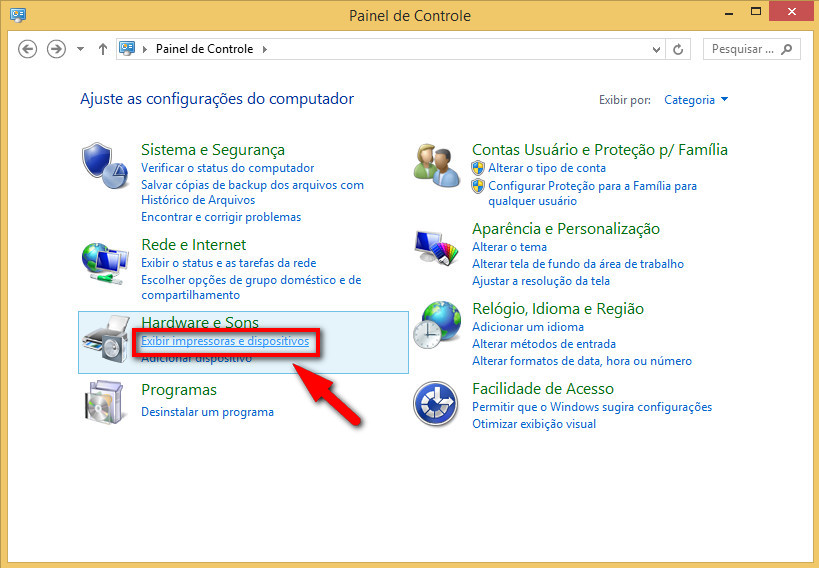Click the Control Panel icon in address bar
Image resolution: width=819 pixels, height=568 pixels.
click(127, 49)
